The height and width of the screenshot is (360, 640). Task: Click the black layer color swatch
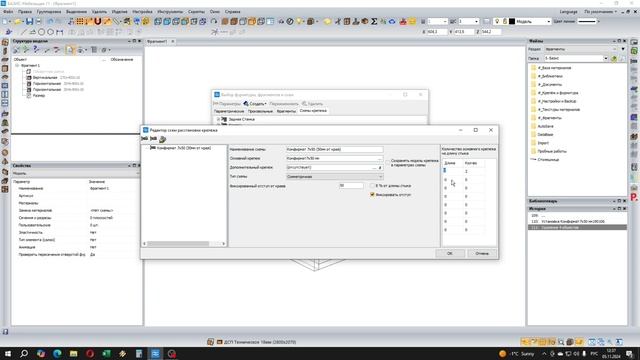pos(512,21)
